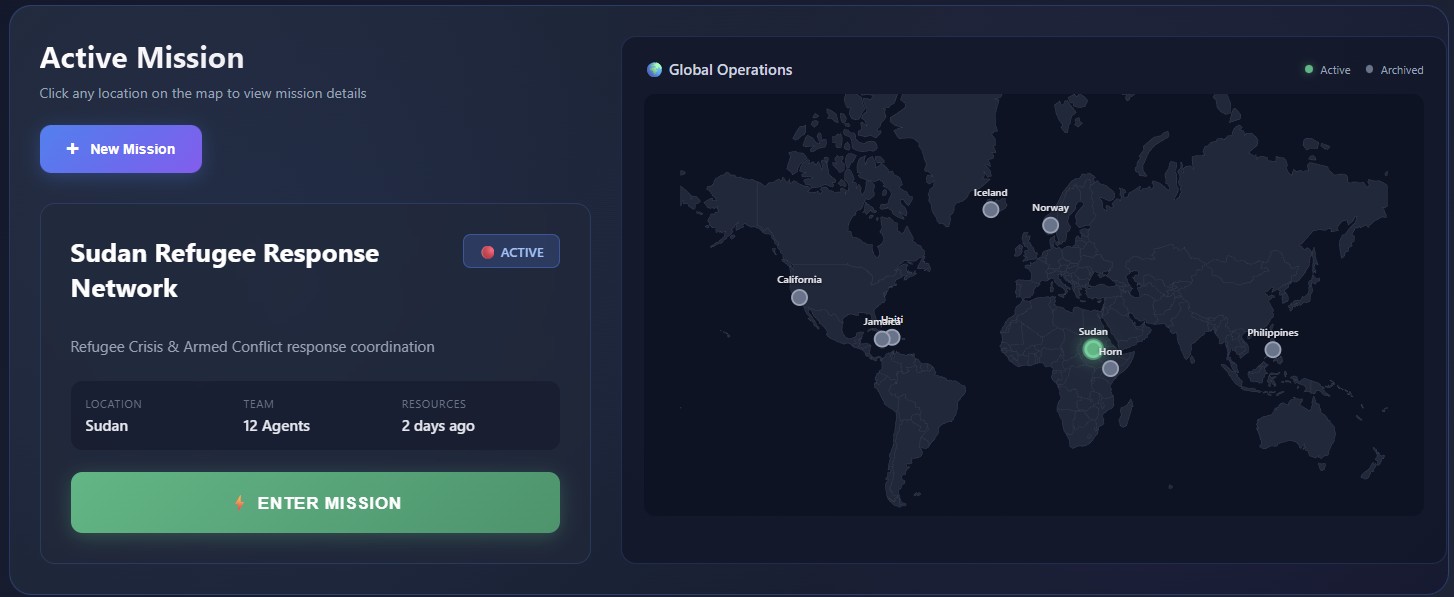Click the globe icon beside Global Operations
The height and width of the screenshot is (597, 1454).
655,69
